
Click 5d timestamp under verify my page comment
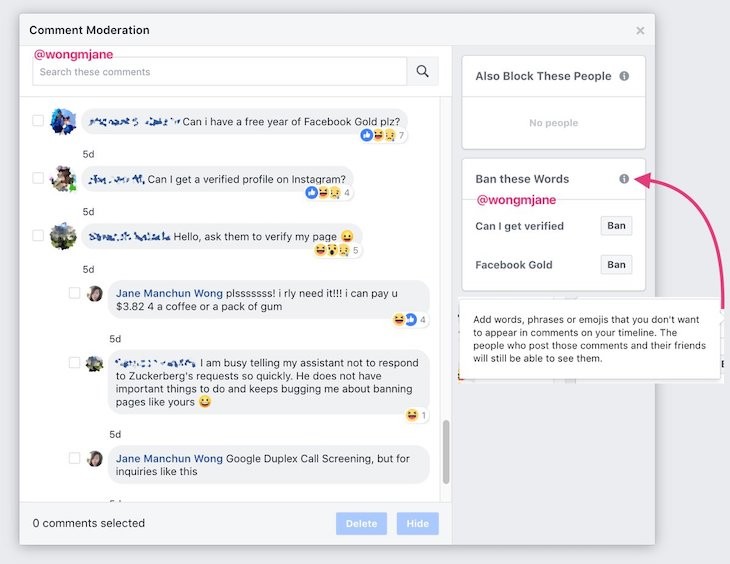[x=88, y=270]
